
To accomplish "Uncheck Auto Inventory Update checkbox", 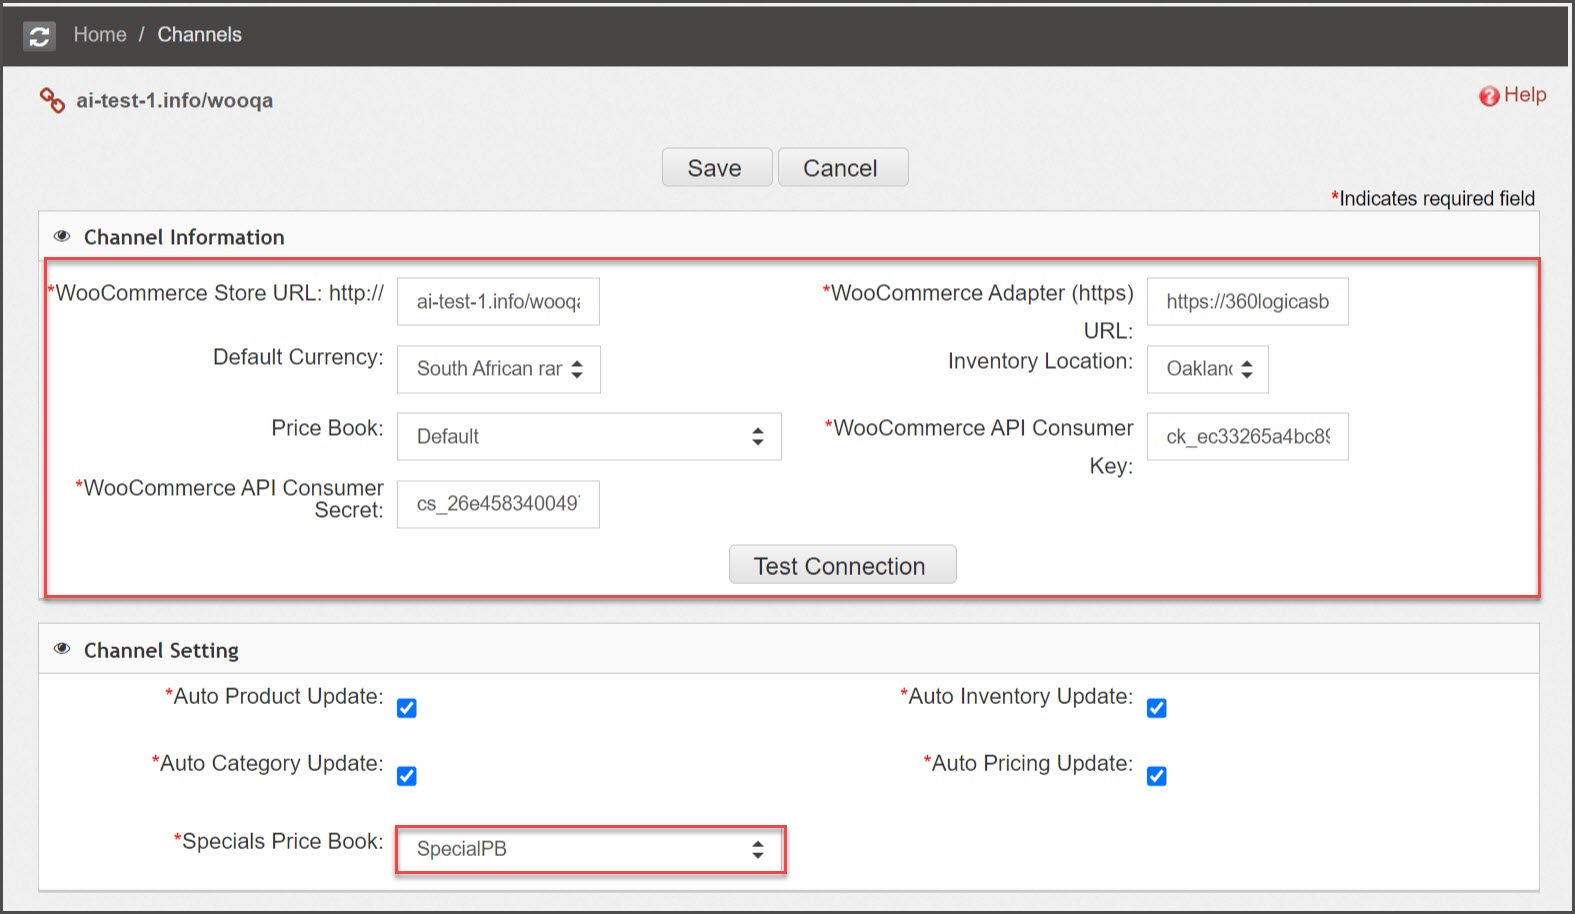I will (1157, 708).
